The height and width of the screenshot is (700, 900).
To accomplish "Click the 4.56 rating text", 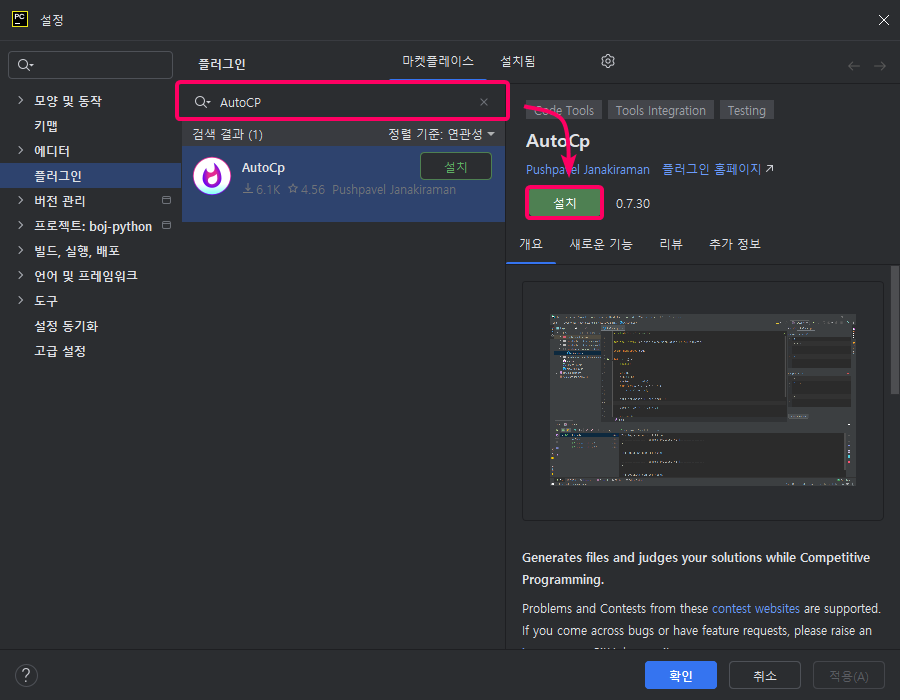I will [x=313, y=189].
